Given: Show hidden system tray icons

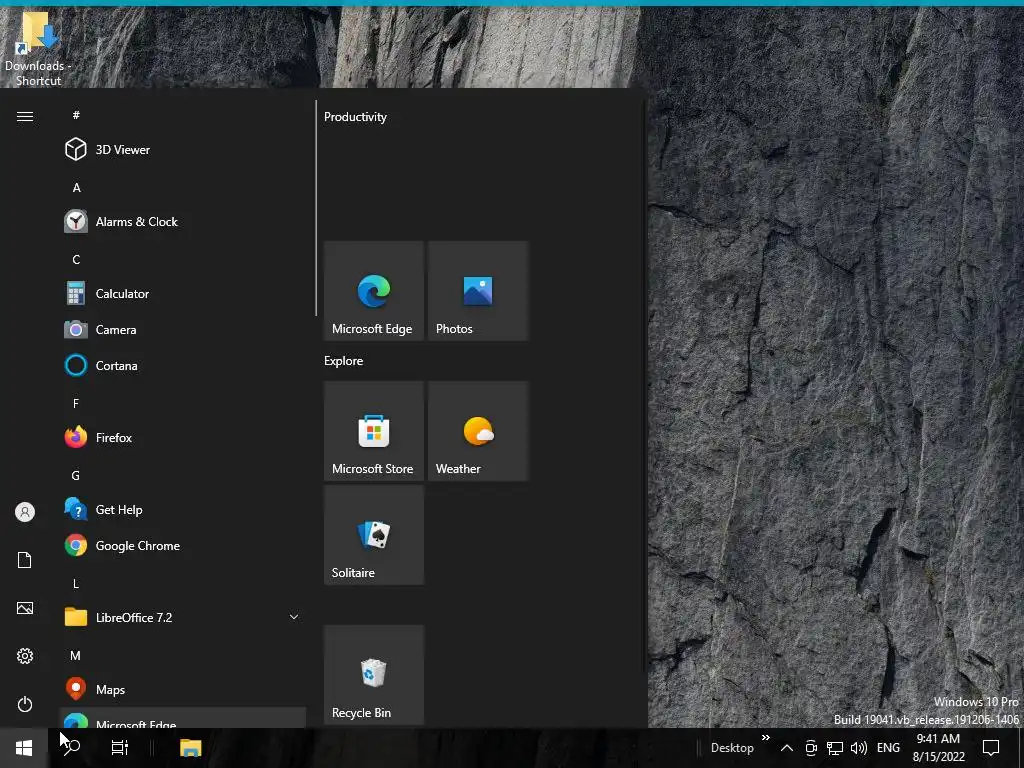Looking at the screenshot, I should pos(787,748).
